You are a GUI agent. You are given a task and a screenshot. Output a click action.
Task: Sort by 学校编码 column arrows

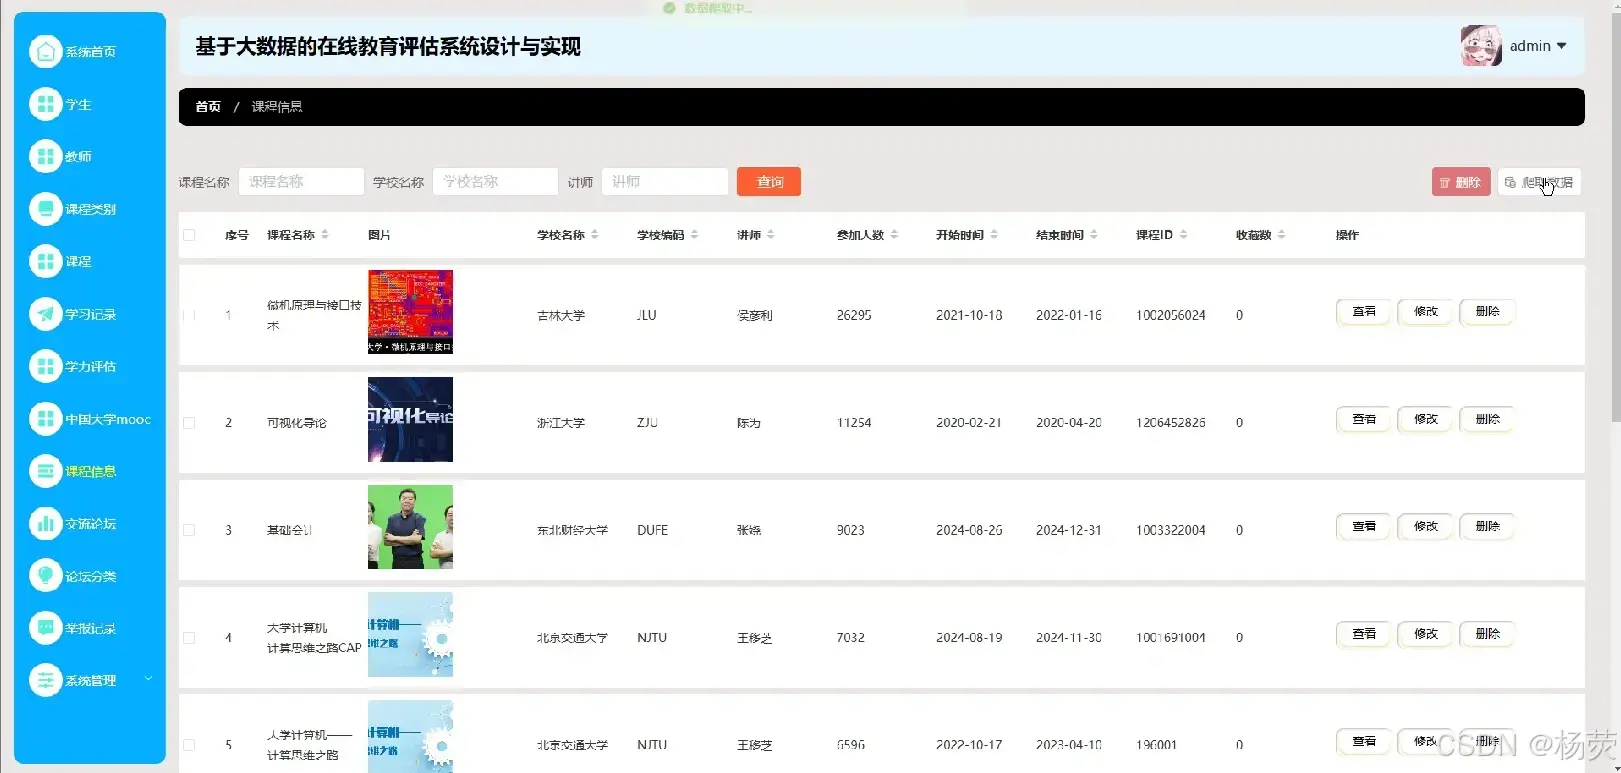[x=695, y=235]
